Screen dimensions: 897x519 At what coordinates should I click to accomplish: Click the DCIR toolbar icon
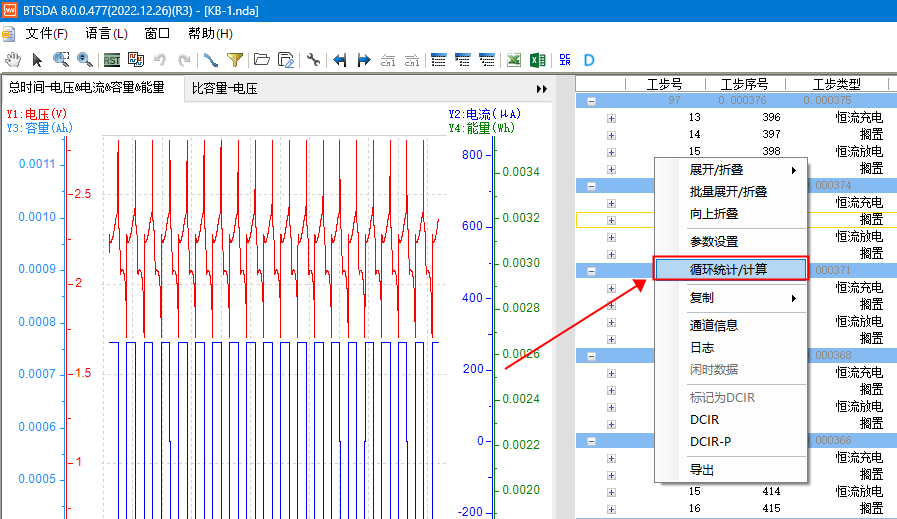[x=565, y=60]
